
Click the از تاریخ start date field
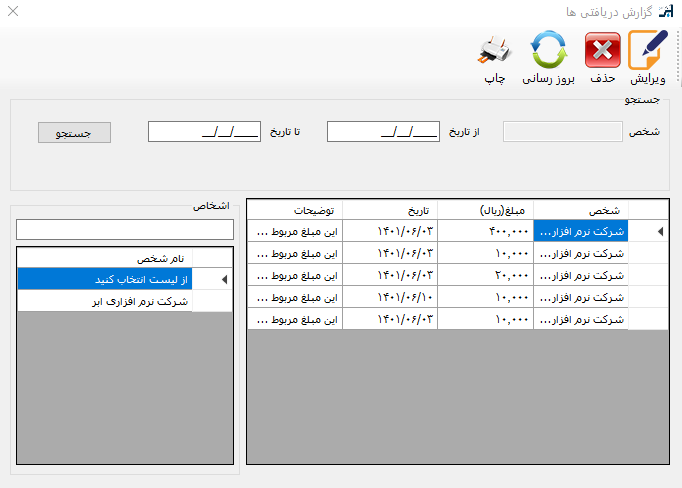(x=383, y=132)
